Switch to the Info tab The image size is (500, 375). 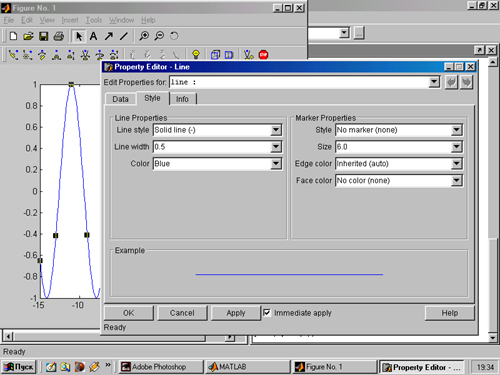pyautogui.click(x=182, y=99)
